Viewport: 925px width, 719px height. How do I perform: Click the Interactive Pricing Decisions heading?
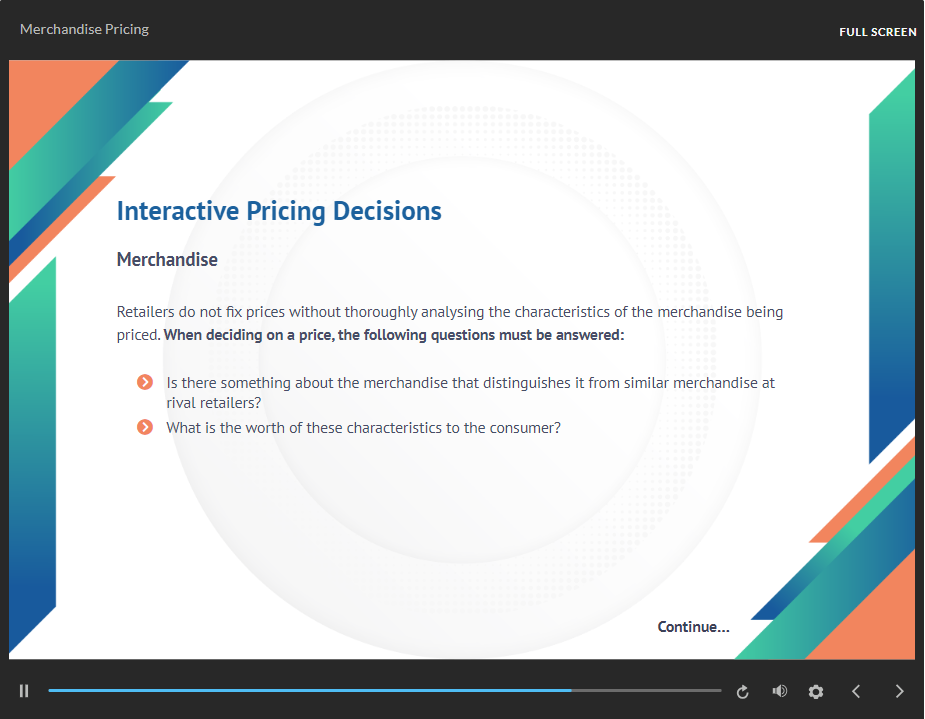point(279,211)
